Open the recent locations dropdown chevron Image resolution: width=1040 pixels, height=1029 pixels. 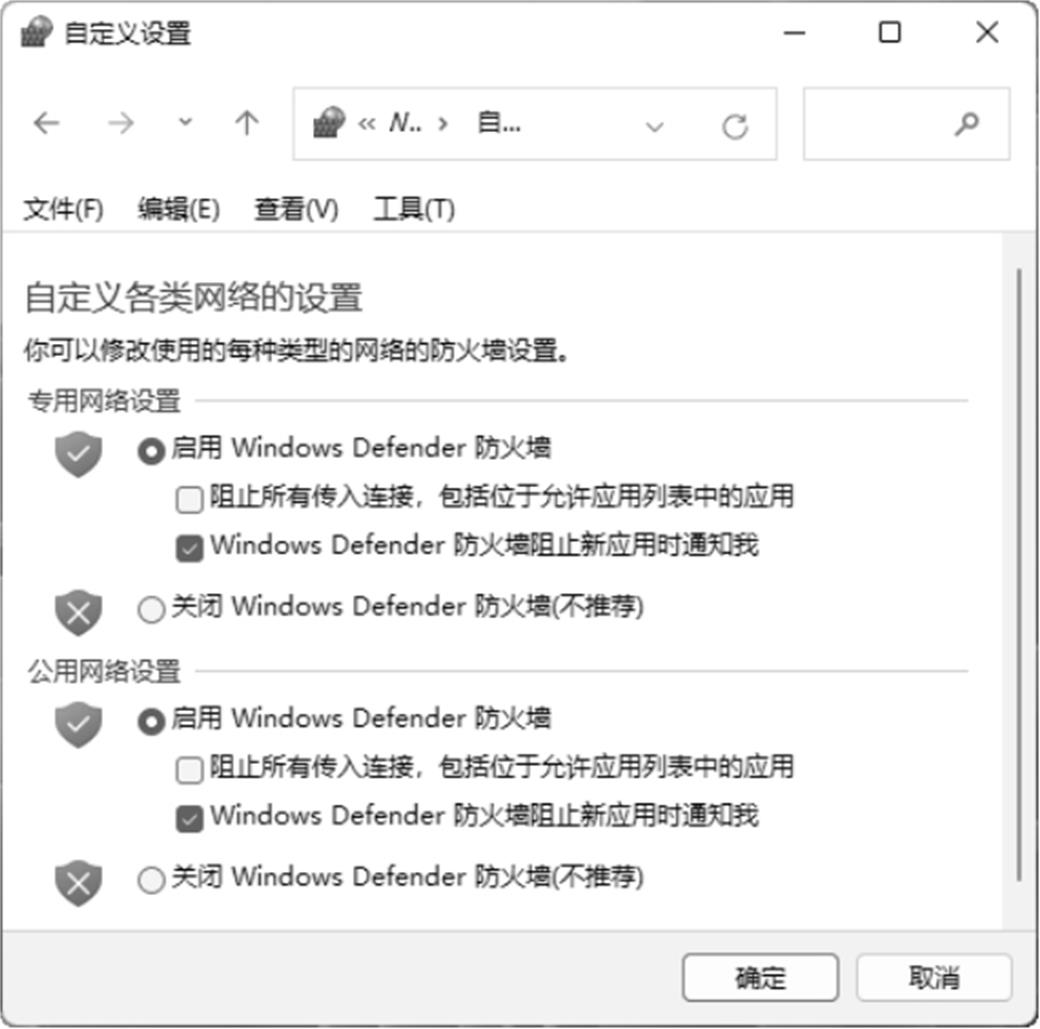pyautogui.click(x=186, y=122)
